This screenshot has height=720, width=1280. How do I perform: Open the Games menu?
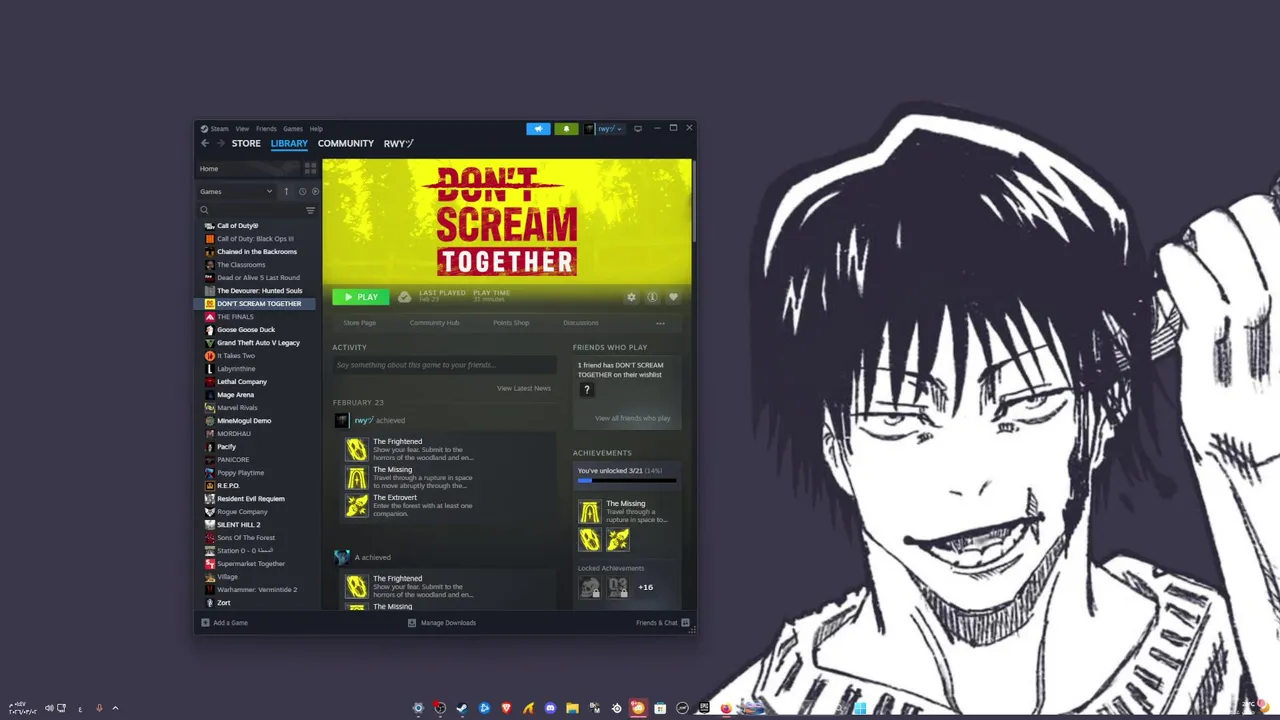click(292, 128)
